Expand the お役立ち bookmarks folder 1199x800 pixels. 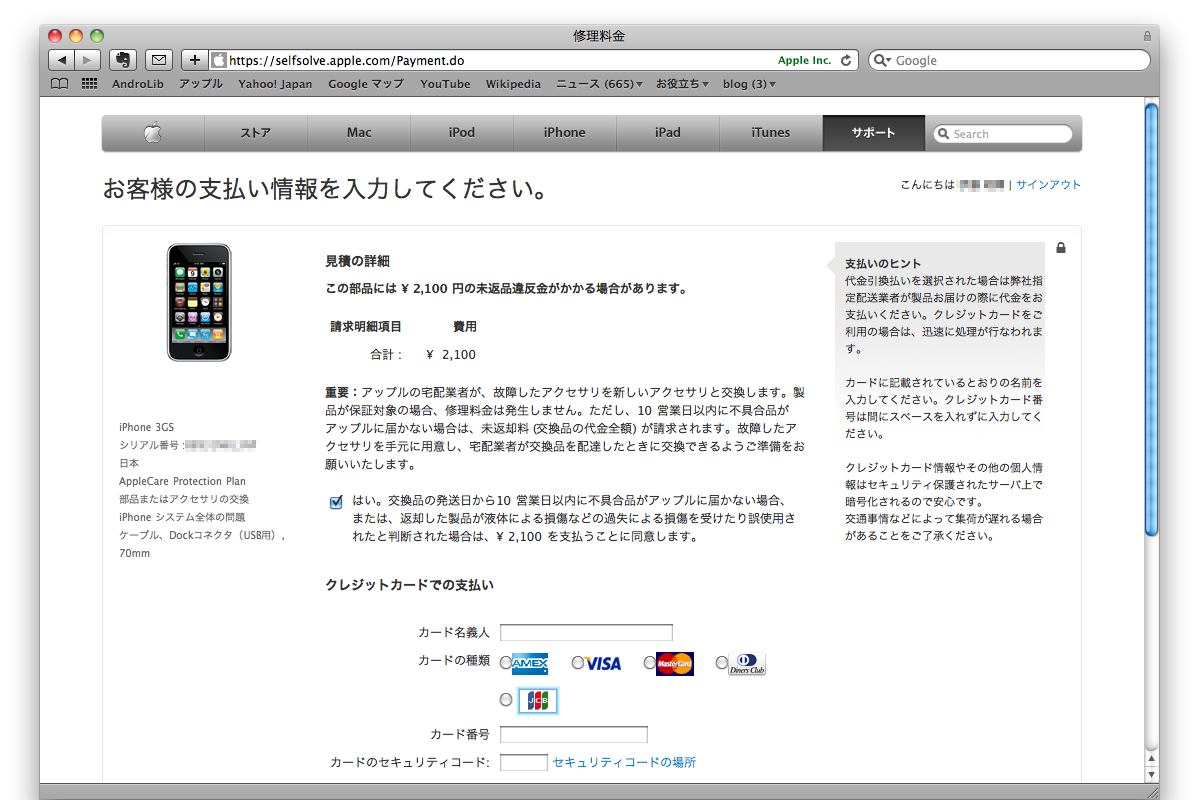coord(682,84)
